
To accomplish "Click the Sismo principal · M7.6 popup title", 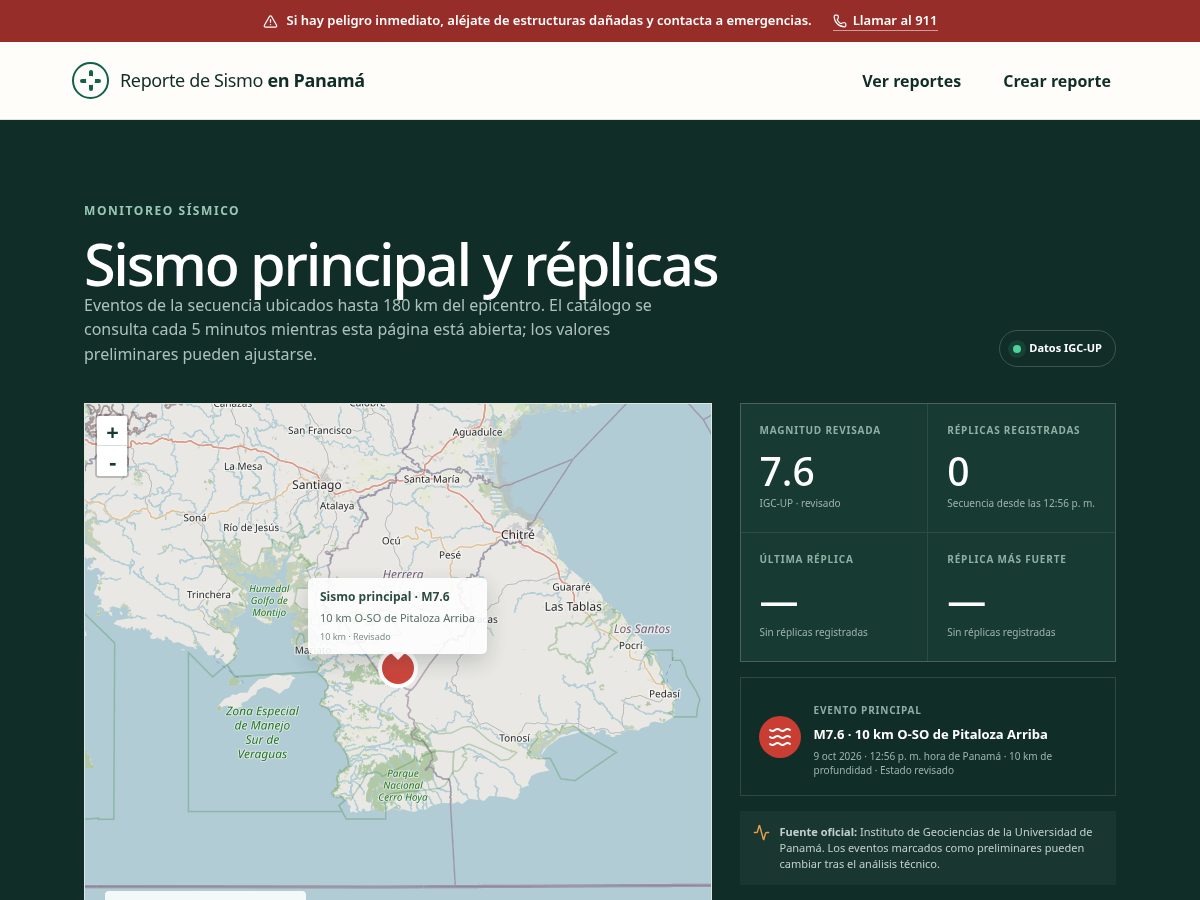I will 385,596.
